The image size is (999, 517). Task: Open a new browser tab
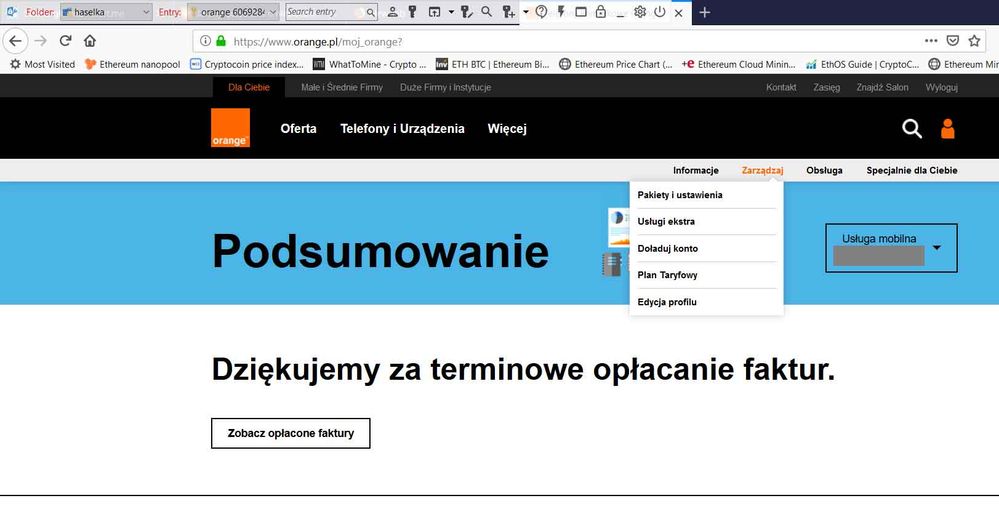(x=704, y=12)
